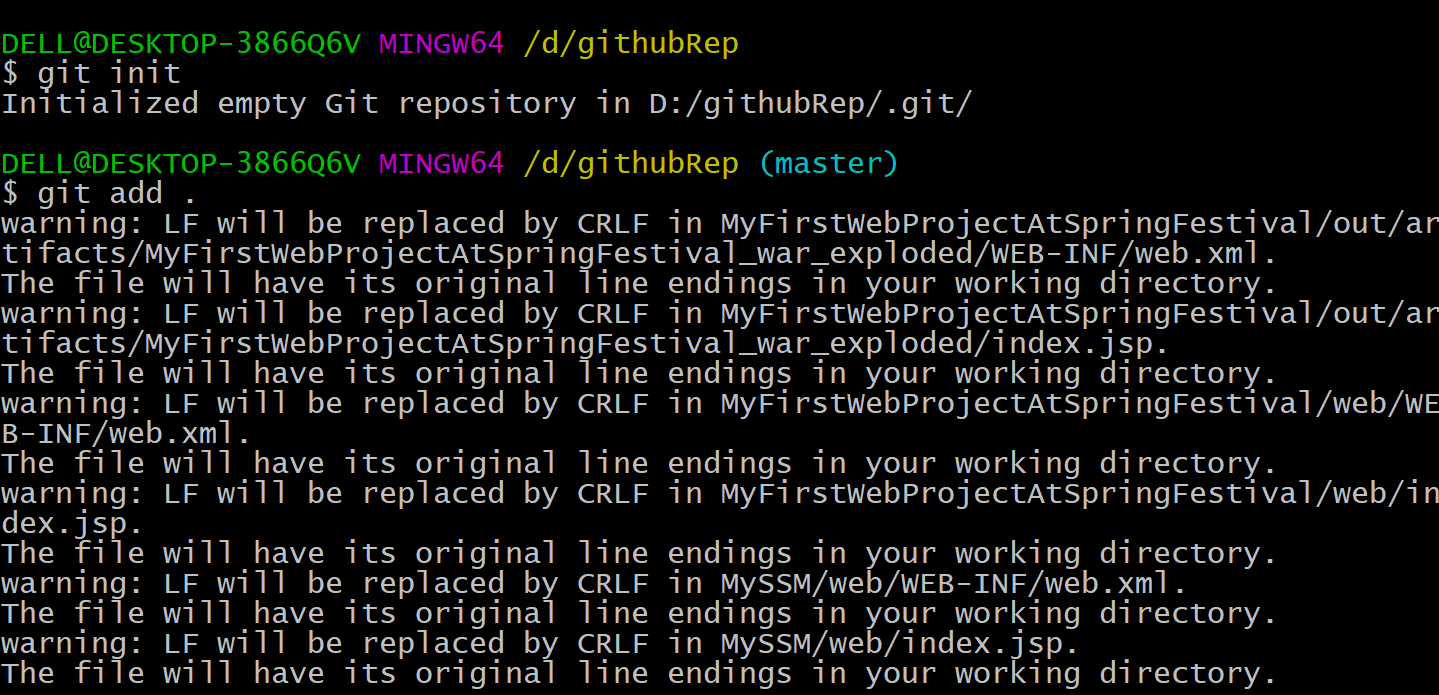1439x695 pixels.
Task: Click warning line ending 'MyFirstWebProjectAtSpringFestival/web/WE'
Action: 720,403
